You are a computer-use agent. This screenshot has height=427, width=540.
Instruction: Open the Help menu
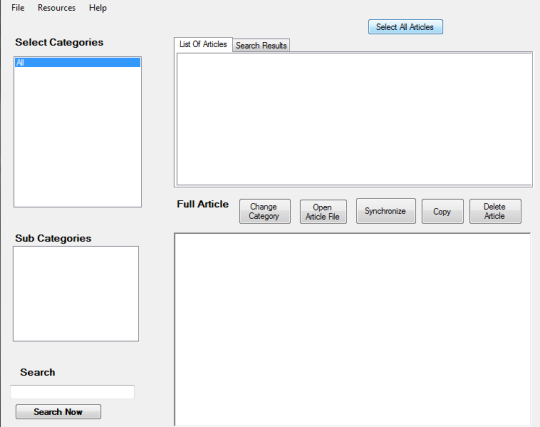click(98, 8)
